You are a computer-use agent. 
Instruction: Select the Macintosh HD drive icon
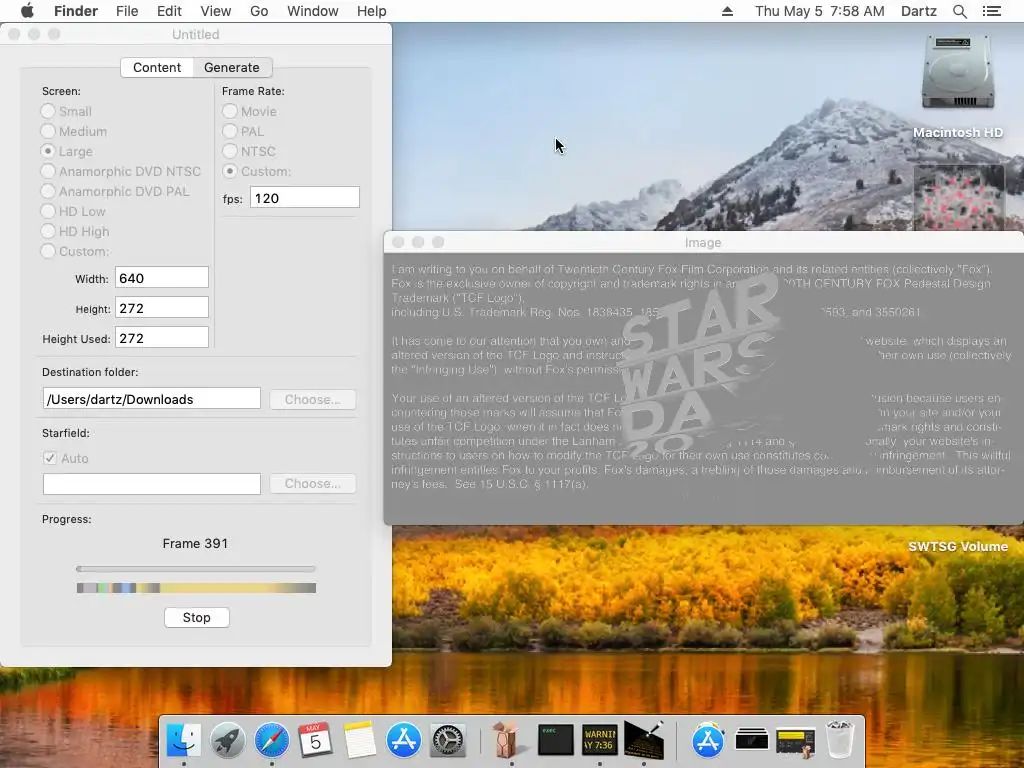pyautogui.click(x=957, y=72)
